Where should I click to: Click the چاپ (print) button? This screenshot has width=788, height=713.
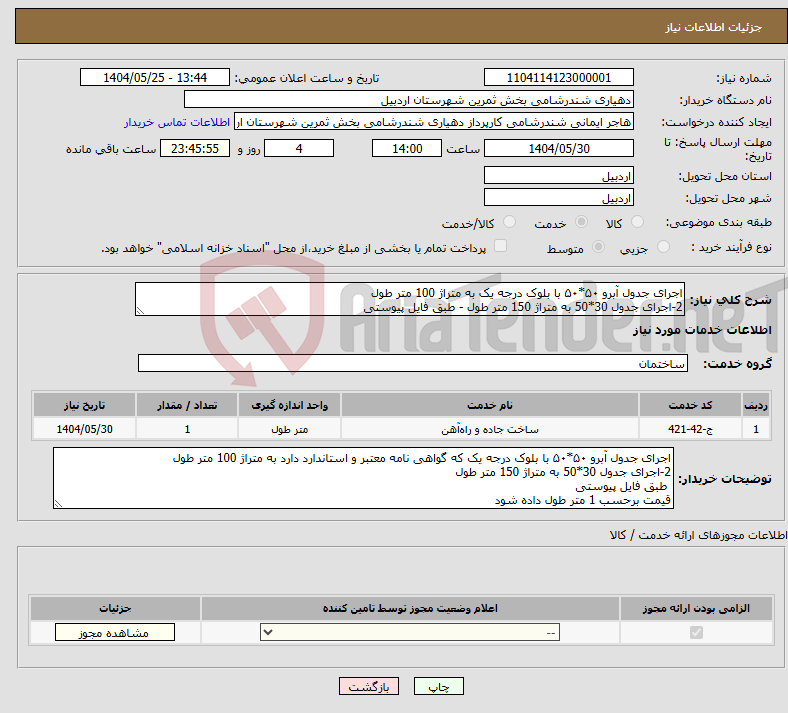click(438, 686)
